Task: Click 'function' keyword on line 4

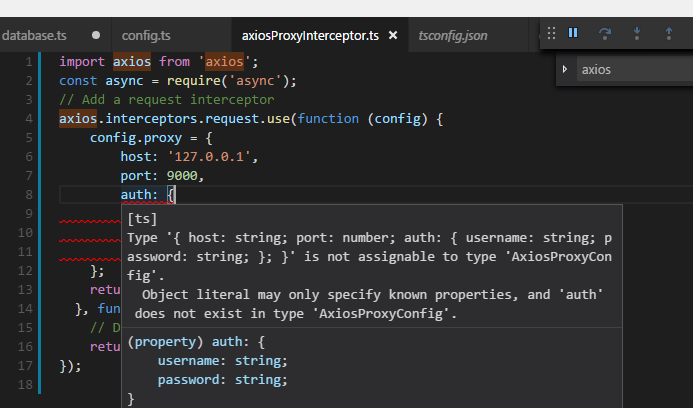Action: (x=328, y=119)
